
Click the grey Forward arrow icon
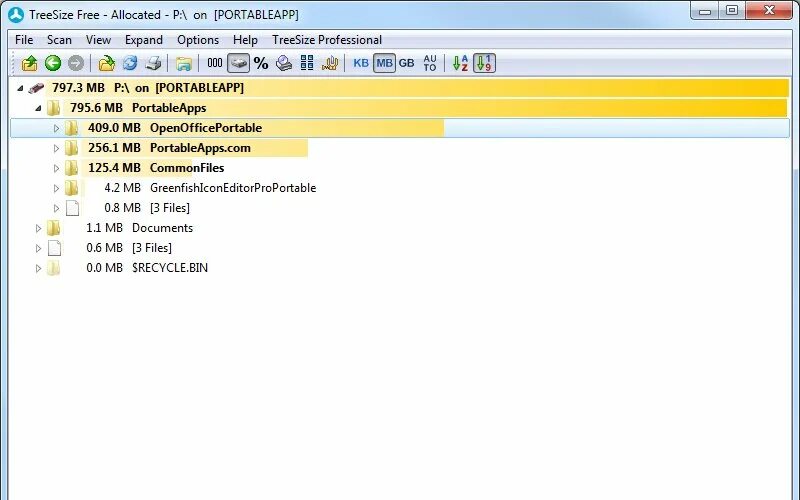(x=76, y=63)
